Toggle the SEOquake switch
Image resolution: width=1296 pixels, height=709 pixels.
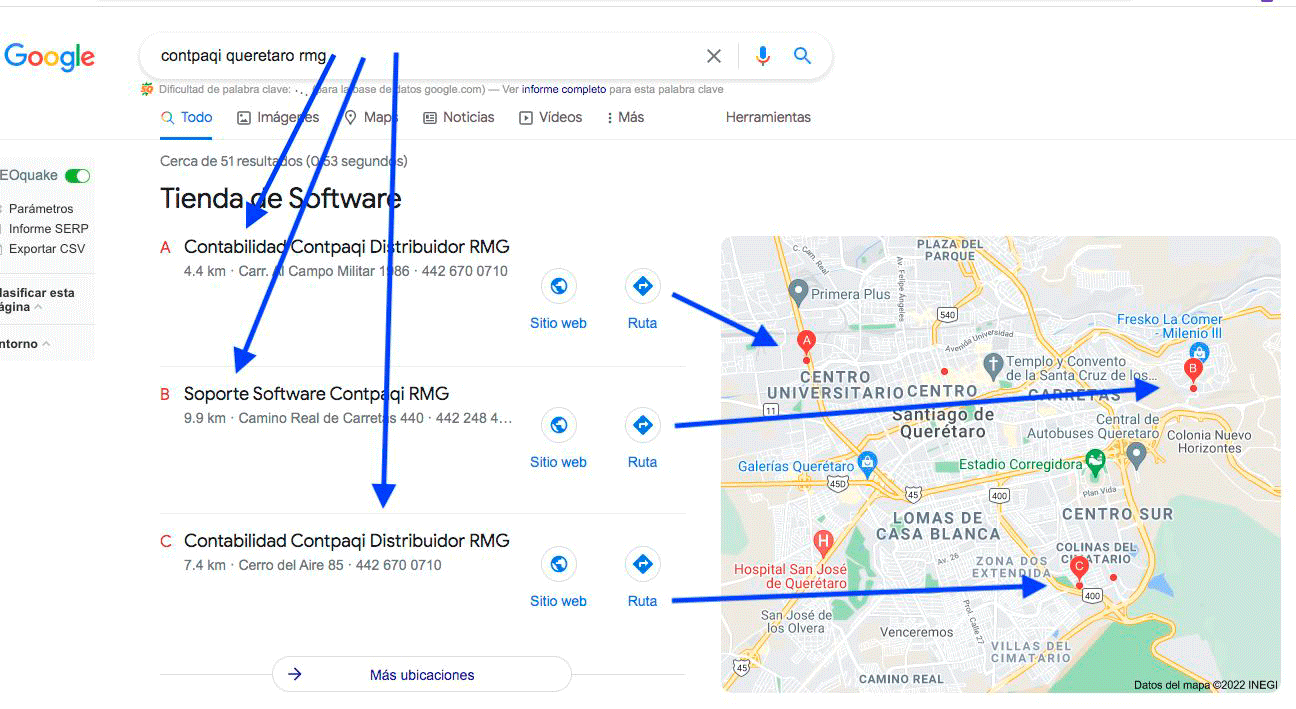[x=77, y=176]
